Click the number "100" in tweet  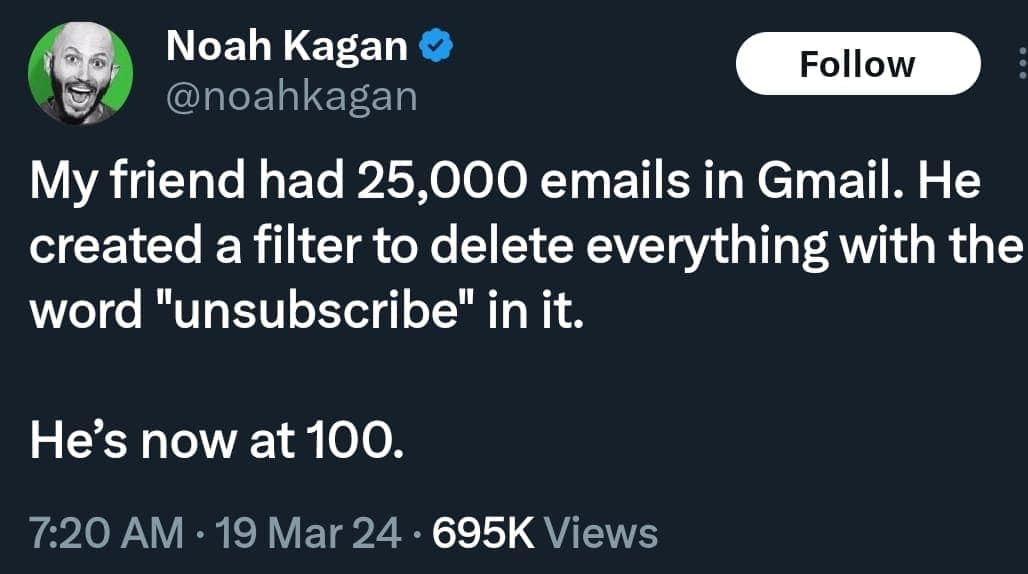click(x=354, y=440)
